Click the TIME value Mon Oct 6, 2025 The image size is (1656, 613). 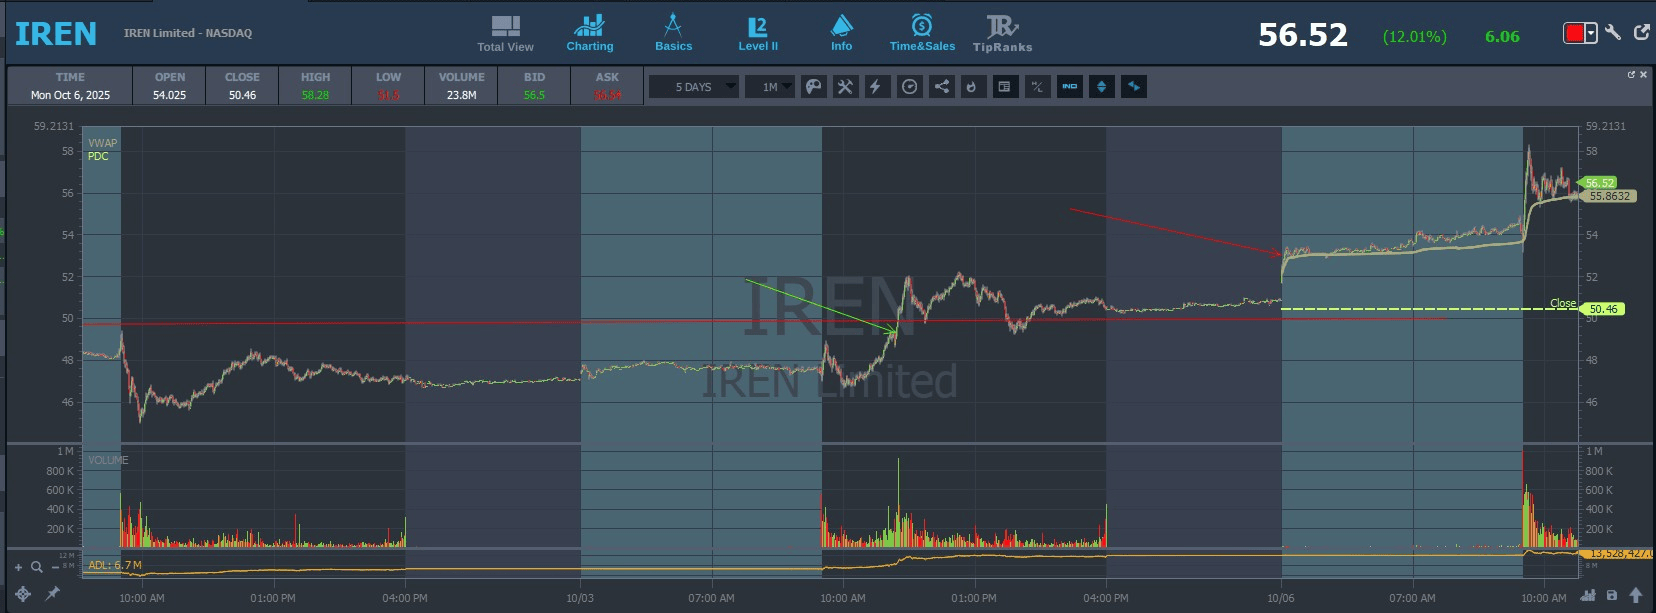click(70, 95)
